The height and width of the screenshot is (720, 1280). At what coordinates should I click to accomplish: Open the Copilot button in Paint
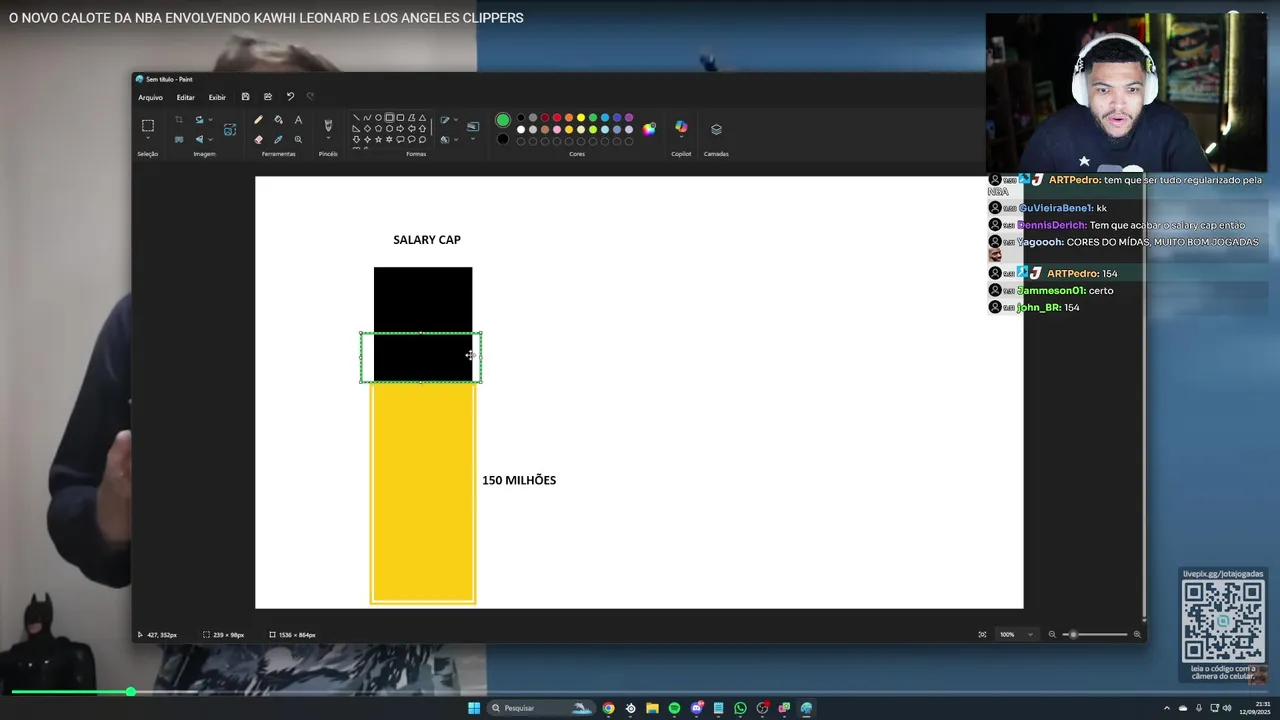681,127
